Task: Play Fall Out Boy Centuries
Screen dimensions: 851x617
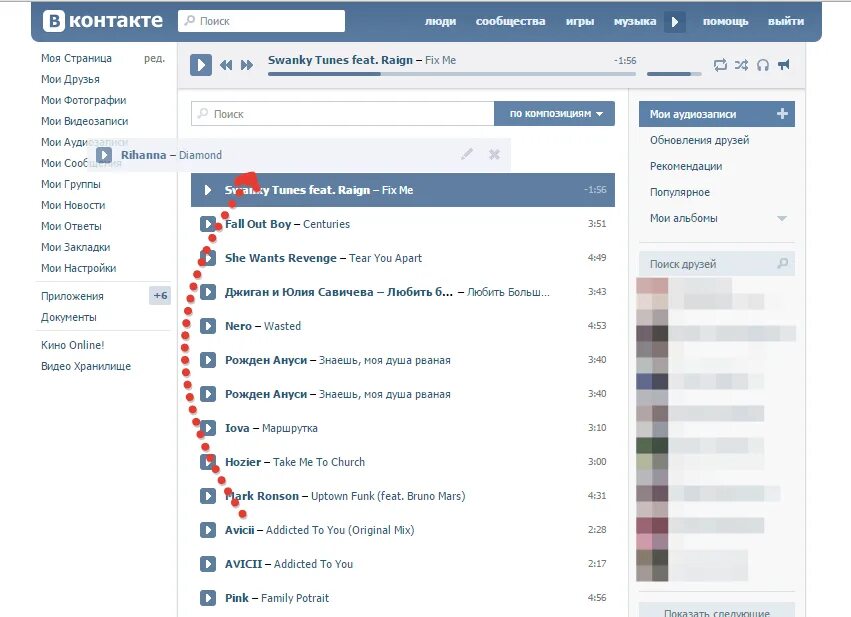Action: pos(208,224)
